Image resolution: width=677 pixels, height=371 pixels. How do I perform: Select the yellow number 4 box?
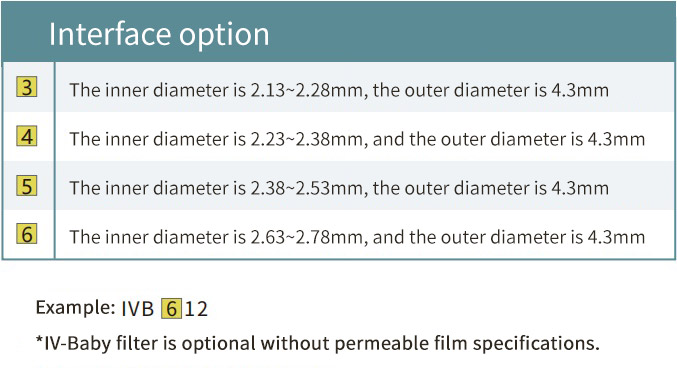[27, 136]
